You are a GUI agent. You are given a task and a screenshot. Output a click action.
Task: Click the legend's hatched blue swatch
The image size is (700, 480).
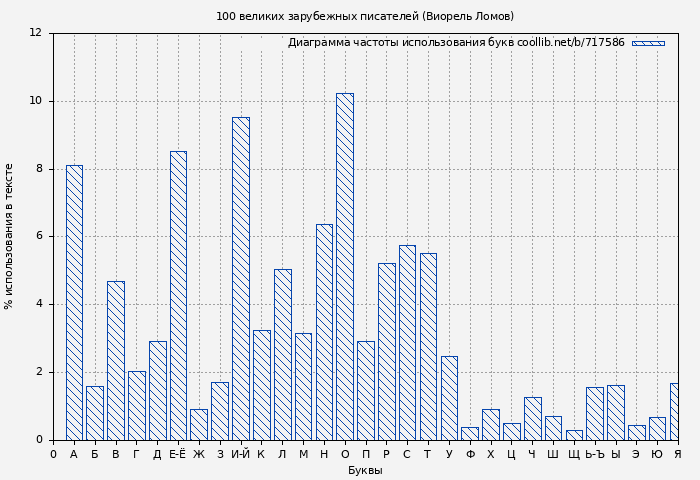(x=647, y=43)
